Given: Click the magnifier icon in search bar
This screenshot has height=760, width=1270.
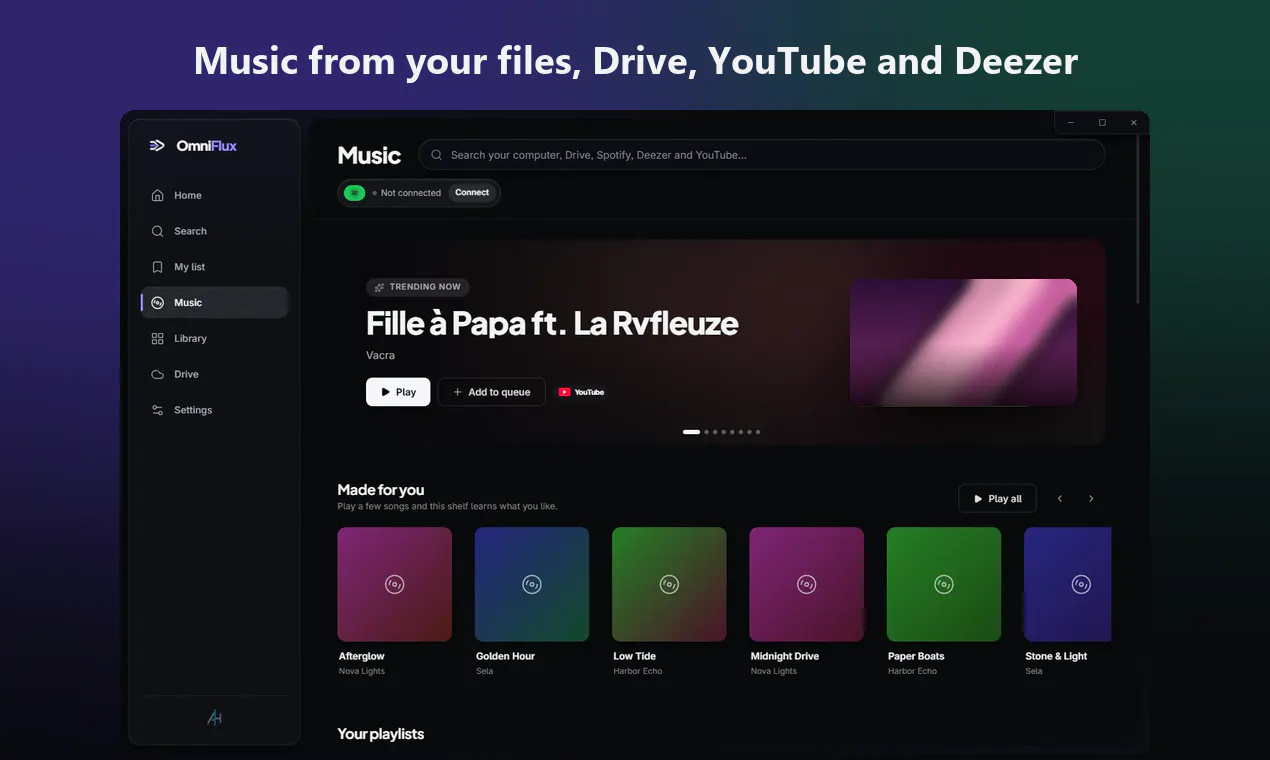Looking at the screenshot, I should tap(436, 155).
